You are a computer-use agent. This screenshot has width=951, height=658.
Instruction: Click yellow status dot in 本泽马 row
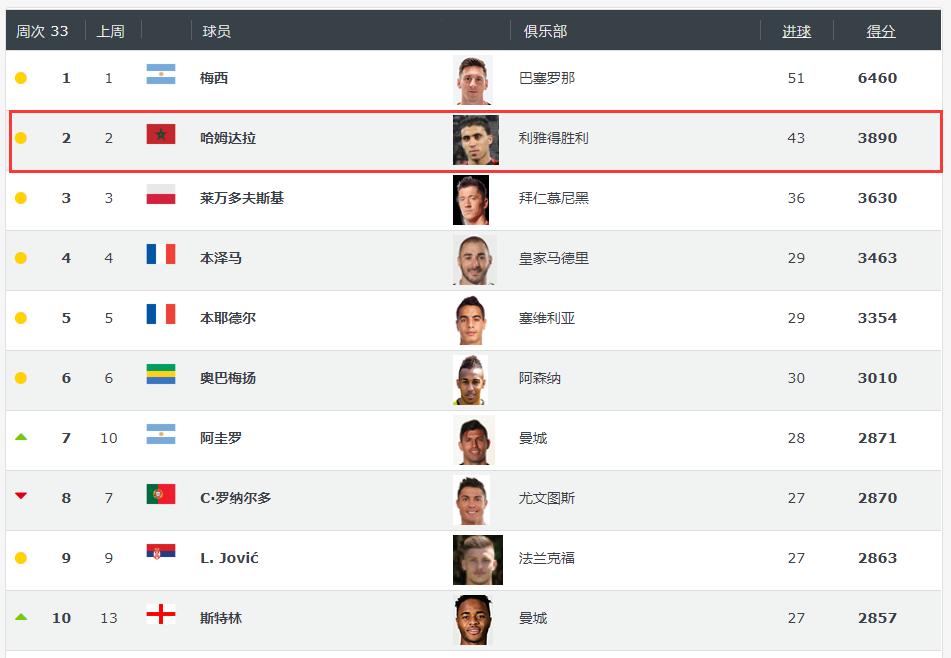point(21,258)
